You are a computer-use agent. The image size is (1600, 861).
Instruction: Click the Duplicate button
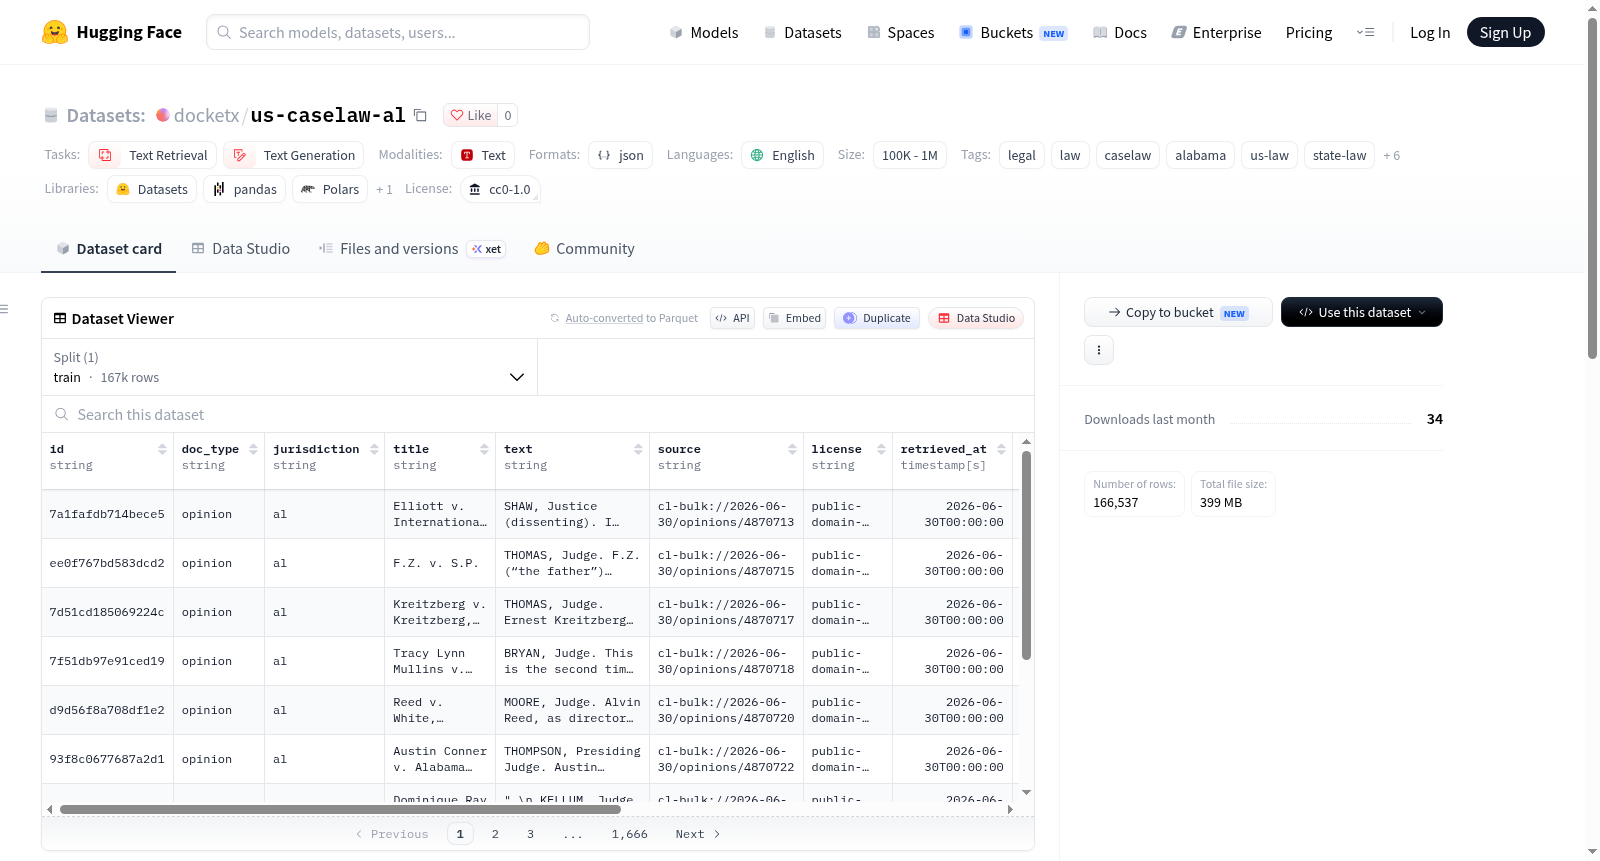[877, 318]
